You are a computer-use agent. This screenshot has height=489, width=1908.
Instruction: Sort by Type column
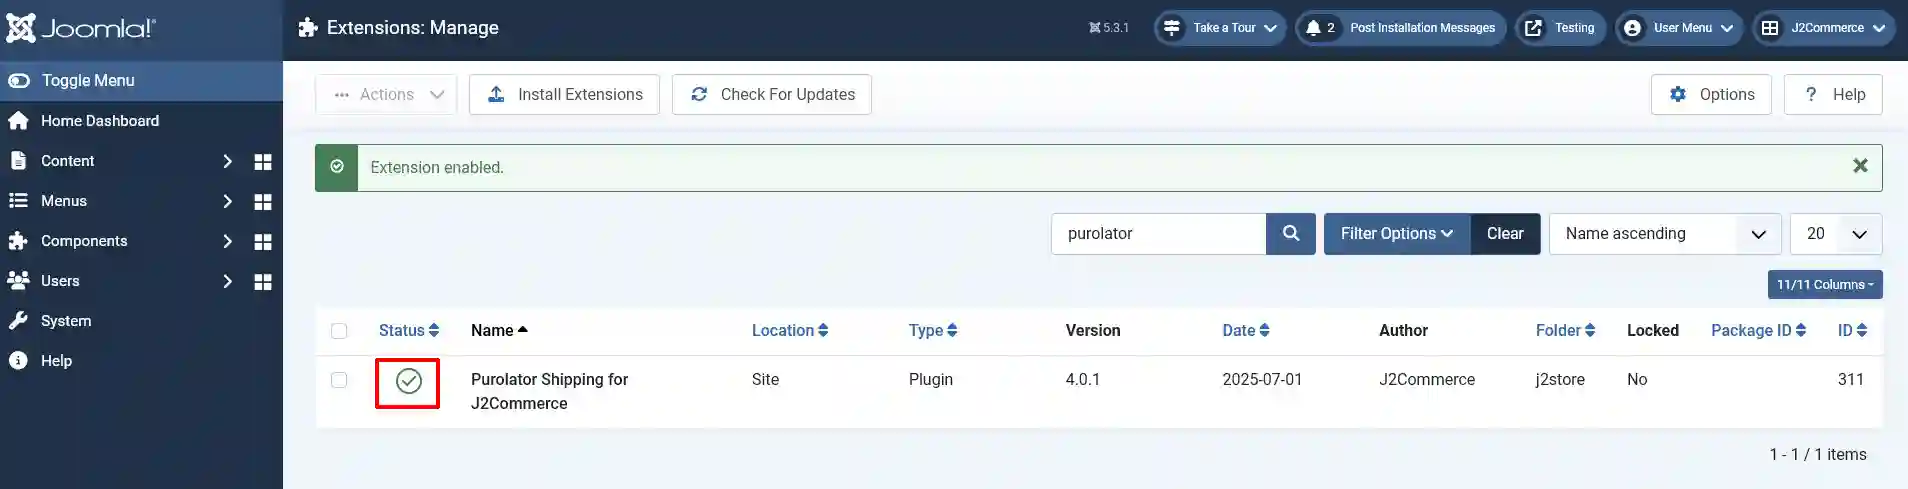pyautogui.click(x=933, y=331)
